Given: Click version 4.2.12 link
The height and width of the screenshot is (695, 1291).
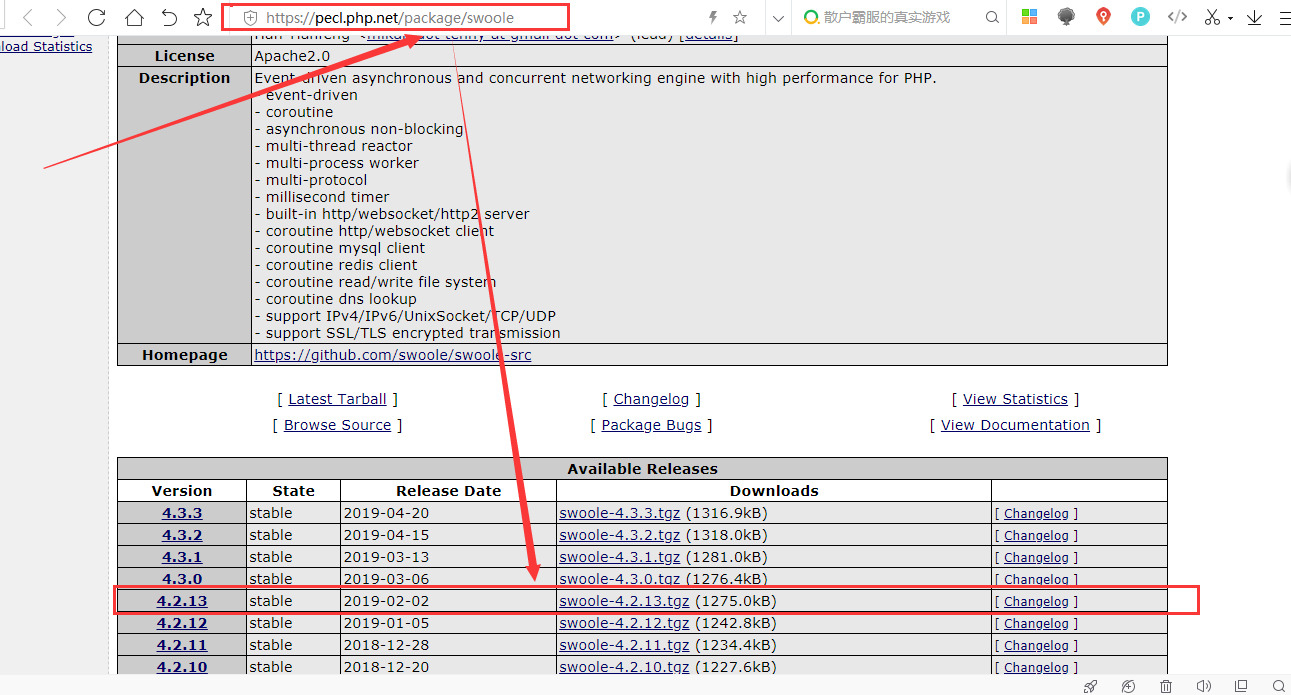Looking at the screenshot, I should pos(182,623).
